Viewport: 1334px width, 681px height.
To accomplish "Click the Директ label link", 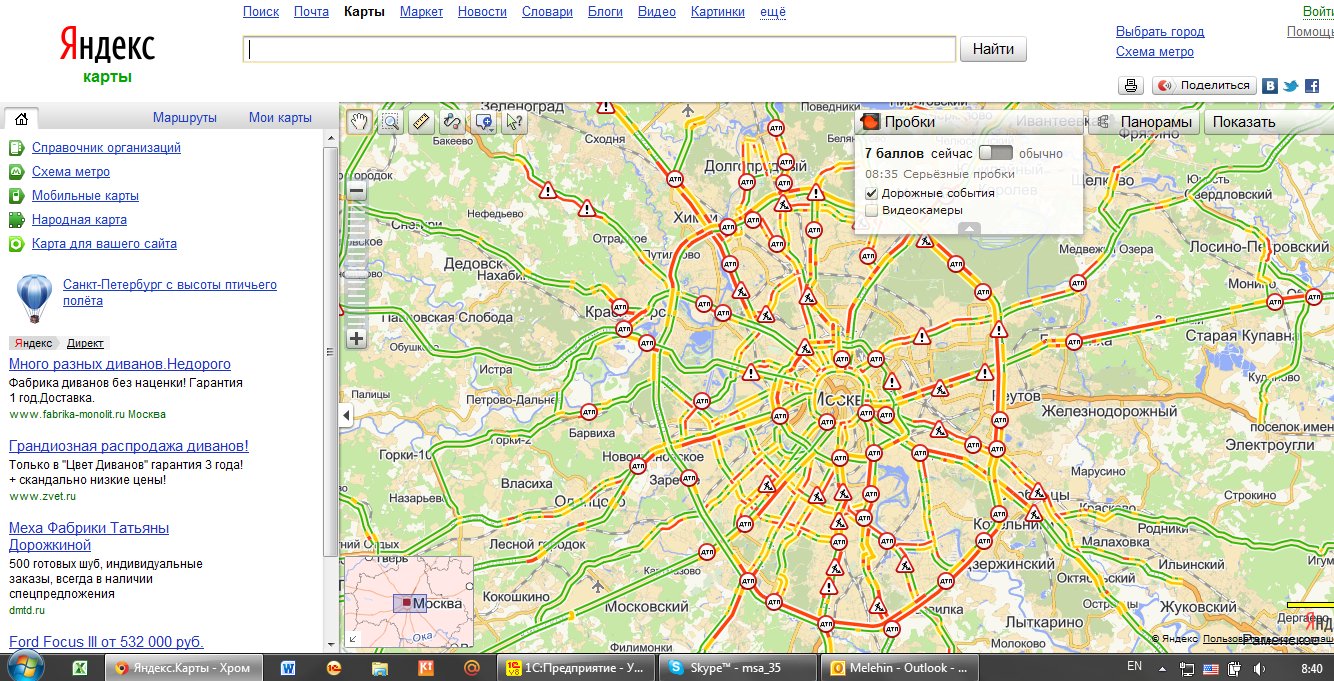I will click(x=85, y=343).
